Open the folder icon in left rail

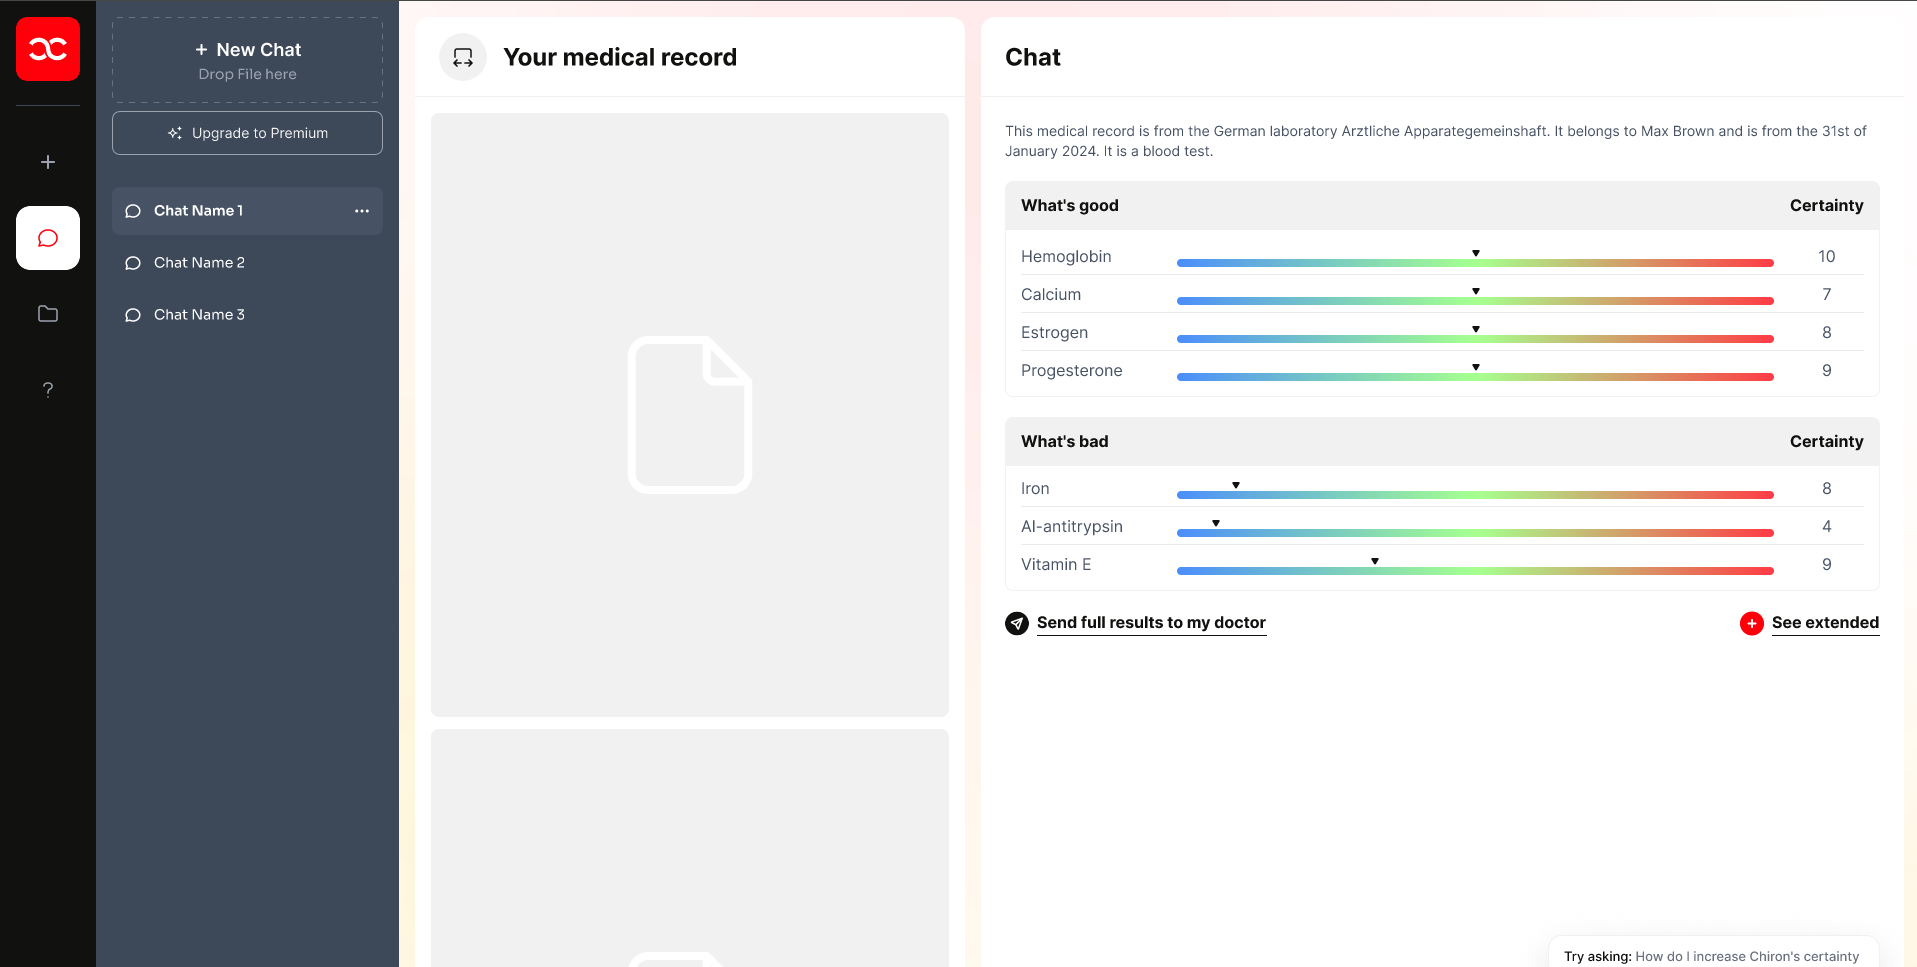(x=48, y=314)
